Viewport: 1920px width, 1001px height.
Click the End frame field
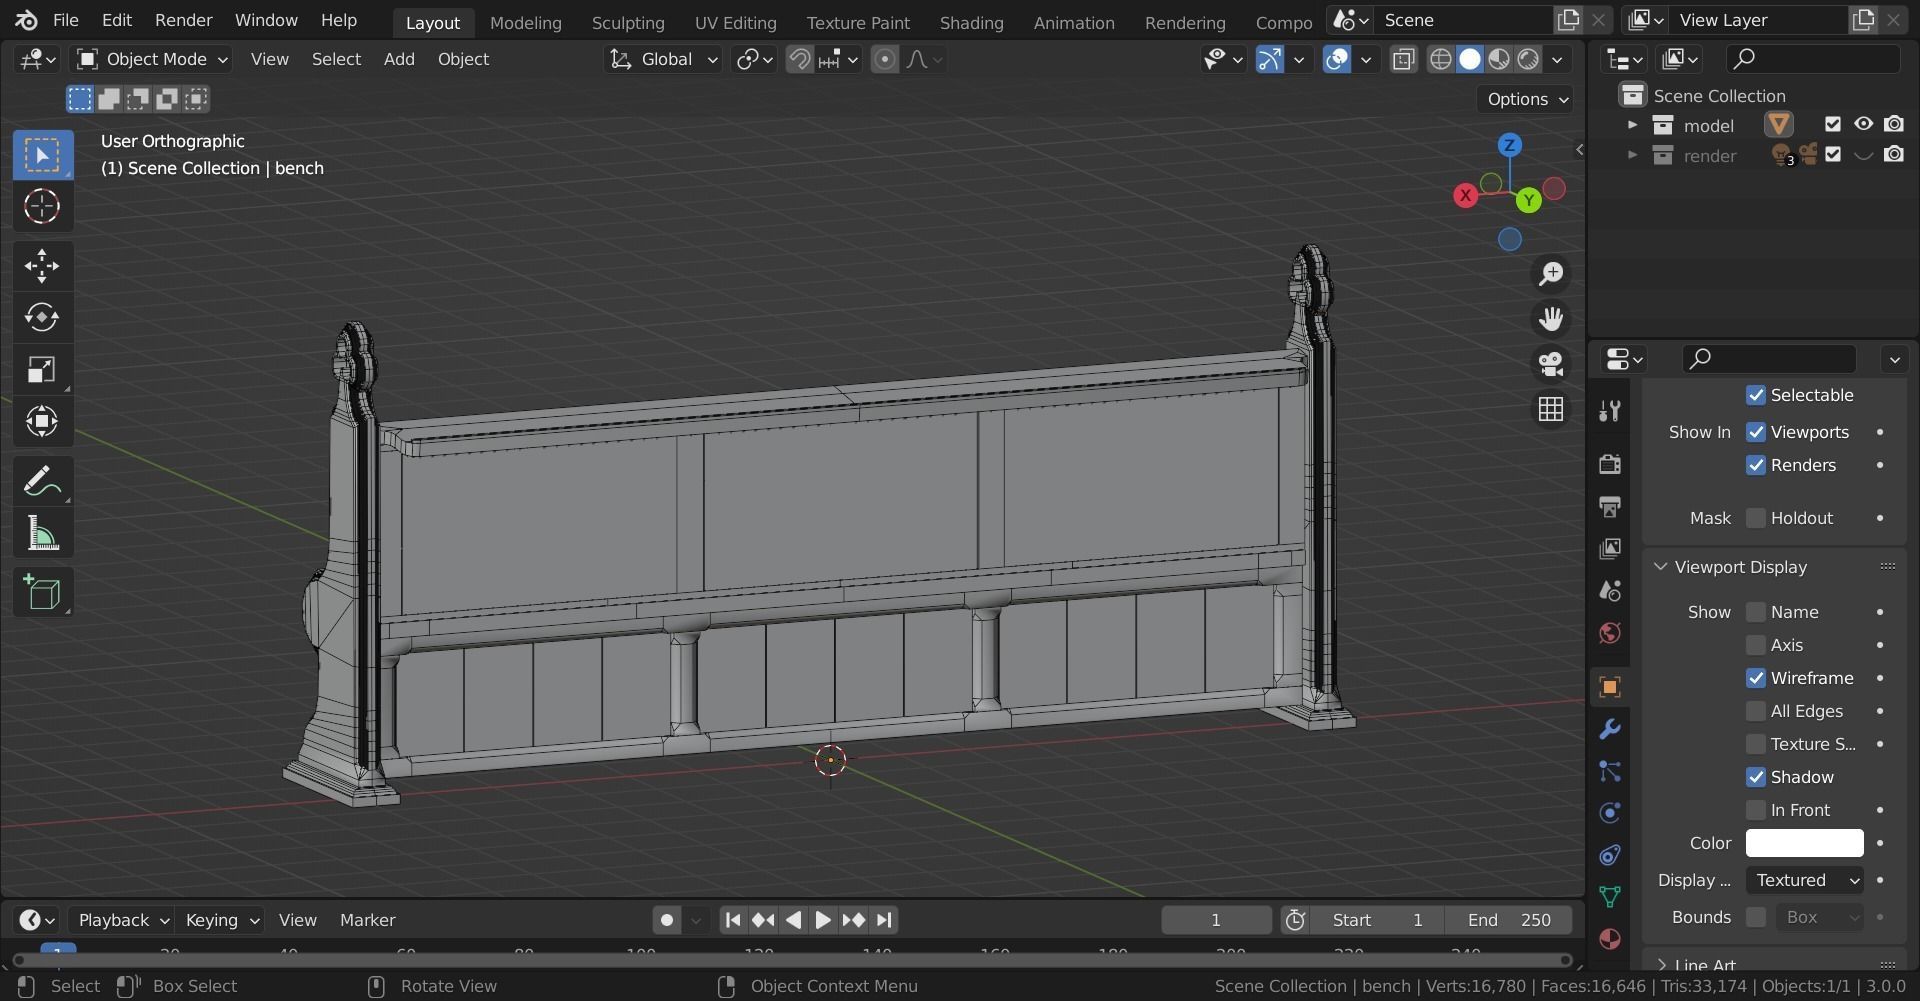(x=1509, y=920)
